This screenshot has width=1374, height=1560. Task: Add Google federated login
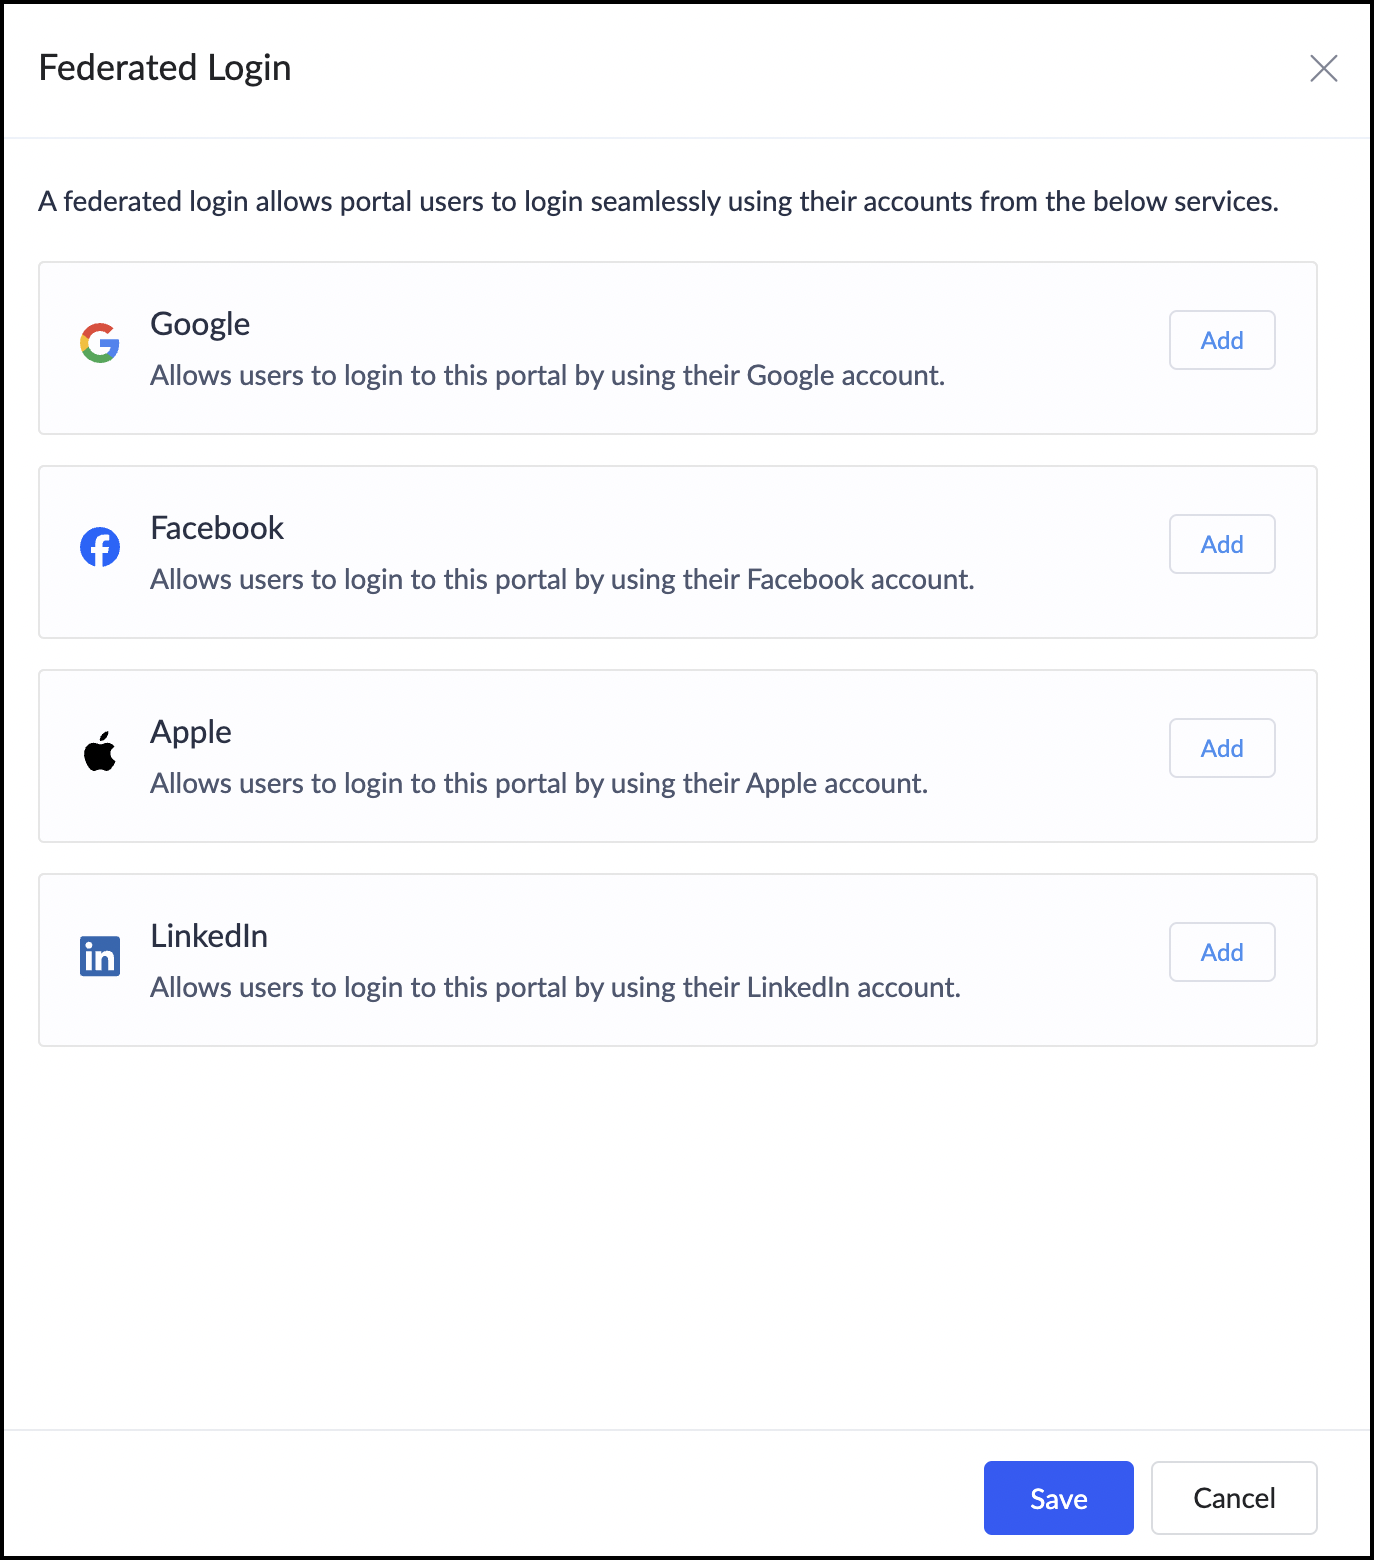[1221, 340]
